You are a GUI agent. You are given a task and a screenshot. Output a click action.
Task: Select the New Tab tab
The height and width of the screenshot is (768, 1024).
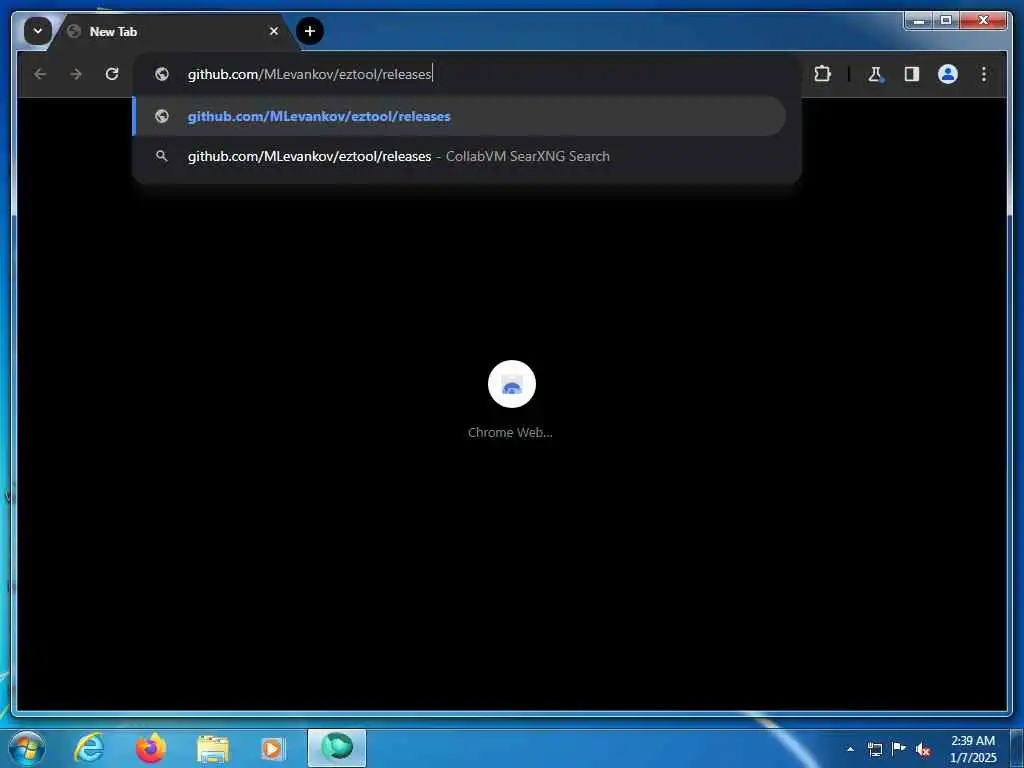click(173, 31)
